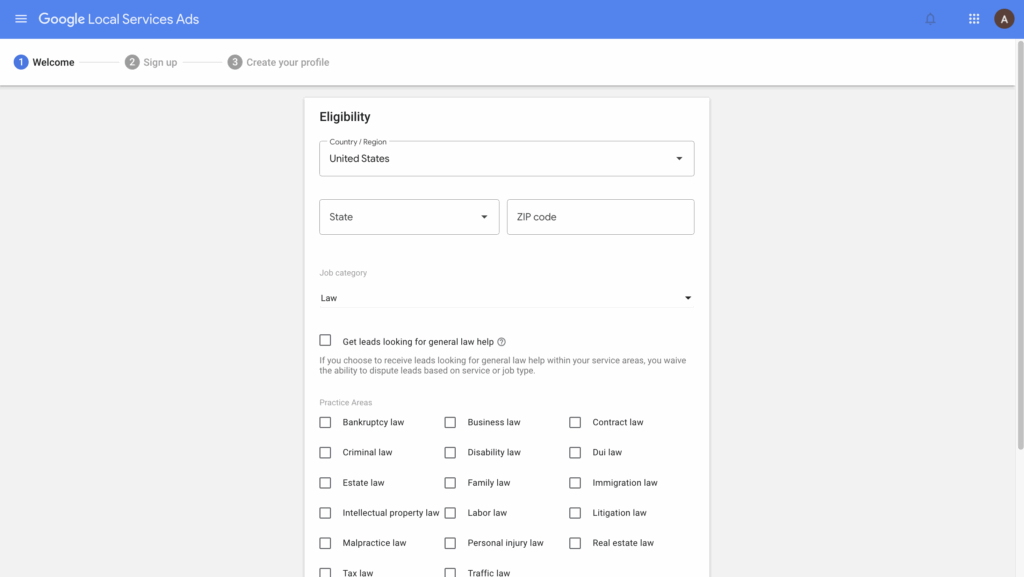Viewport: 1024px width, 577px height.
Task: Expand the State dropdown
Action: [x=409, y=217]
